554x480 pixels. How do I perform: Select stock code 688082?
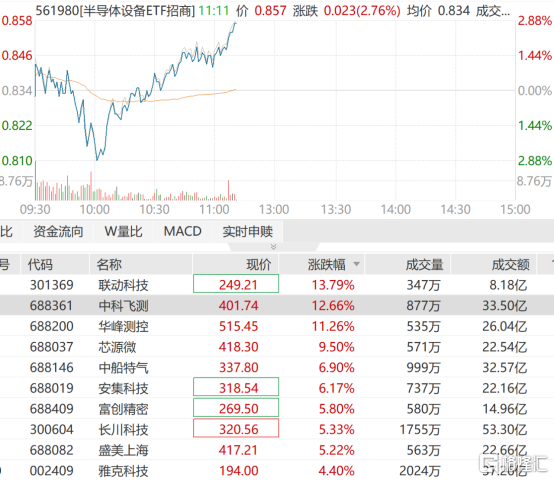[52, 450]
